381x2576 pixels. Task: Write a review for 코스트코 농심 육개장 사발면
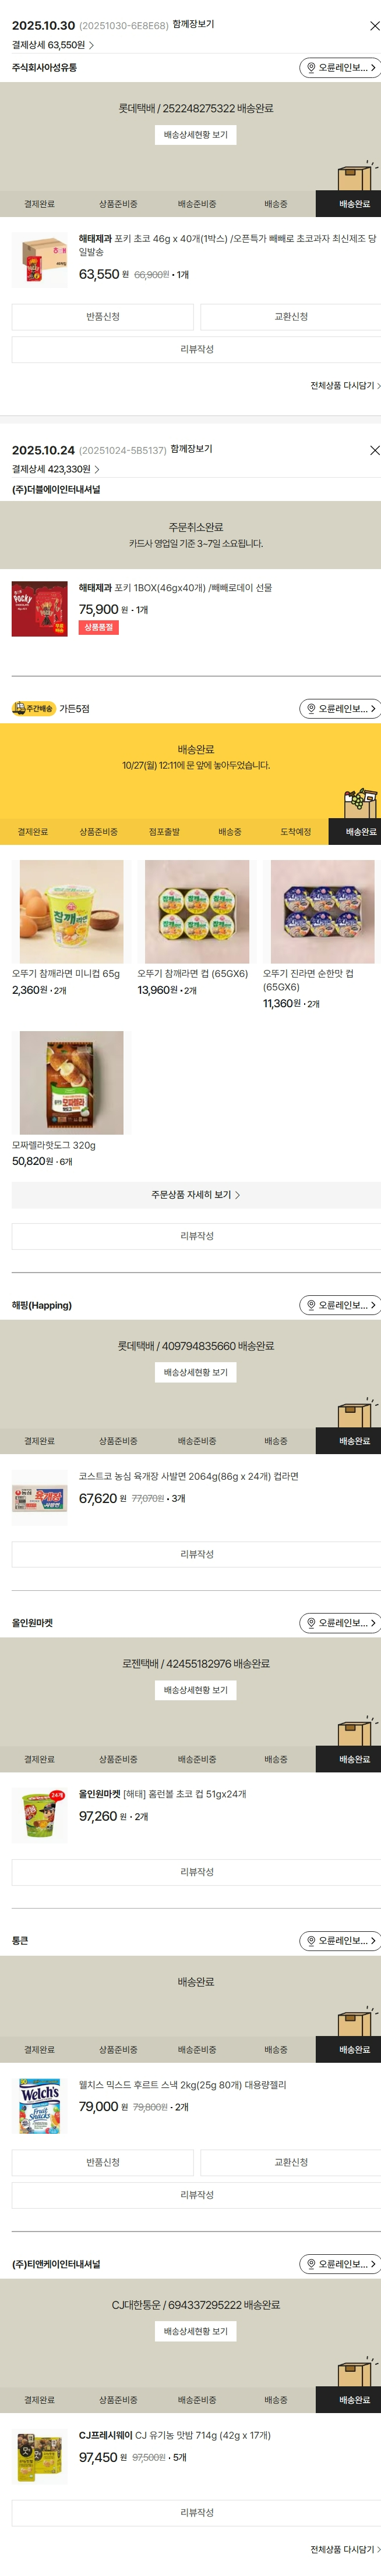point(196,1554)
